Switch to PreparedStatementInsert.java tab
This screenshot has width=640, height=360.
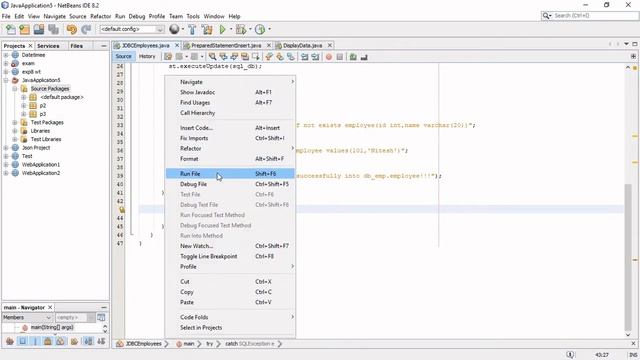[226, 45]
